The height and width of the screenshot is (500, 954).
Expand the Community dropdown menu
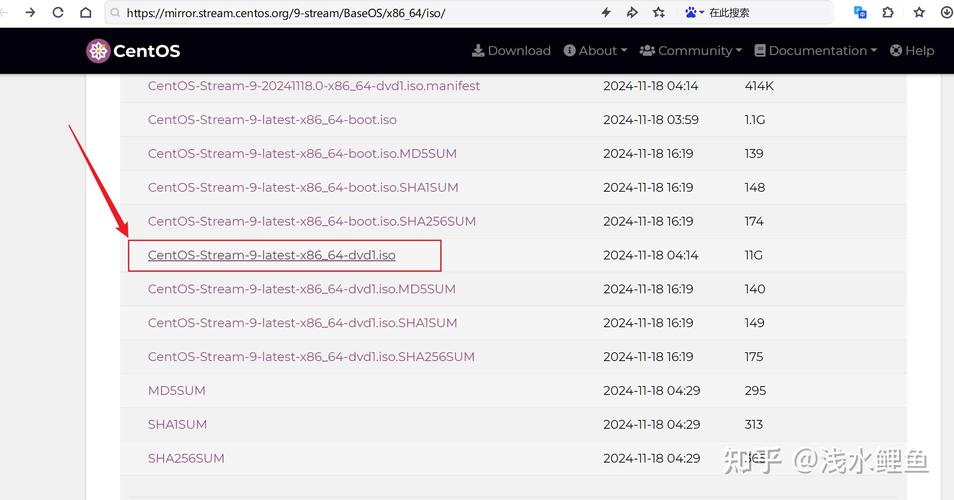(691, 51)
